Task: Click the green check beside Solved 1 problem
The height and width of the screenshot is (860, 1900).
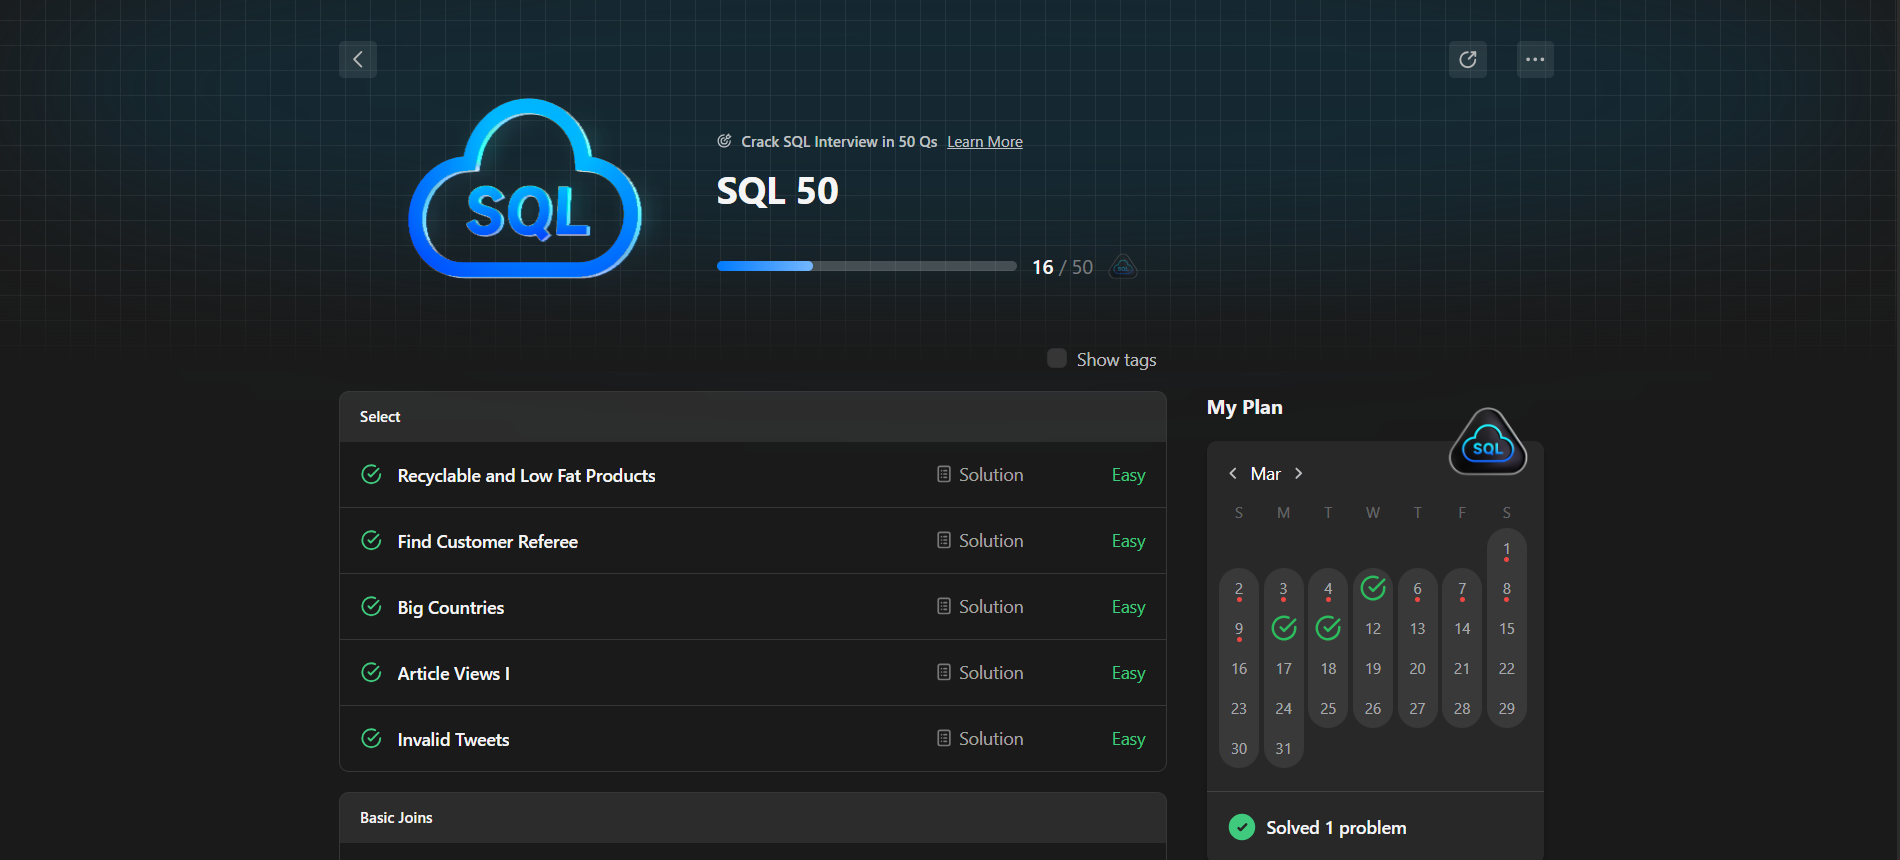Action: (x=1241, y=827)
